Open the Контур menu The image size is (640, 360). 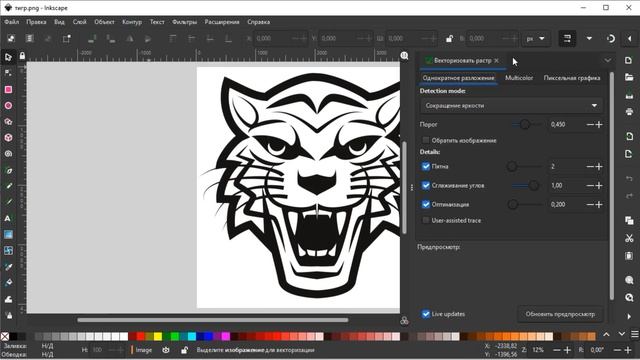(x=132, y=22)
